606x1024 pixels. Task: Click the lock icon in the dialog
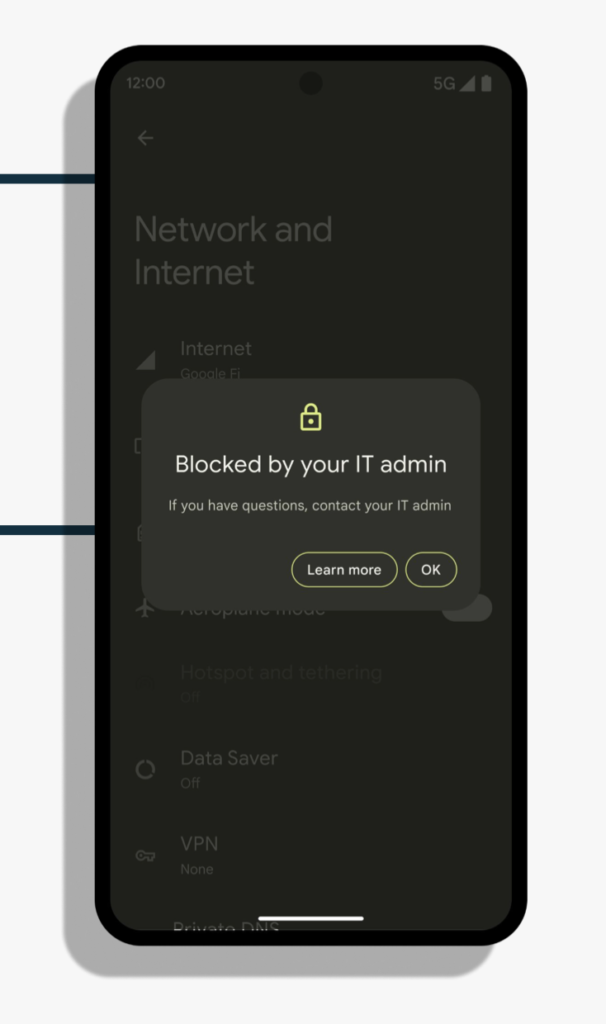(x=311, y=417)
